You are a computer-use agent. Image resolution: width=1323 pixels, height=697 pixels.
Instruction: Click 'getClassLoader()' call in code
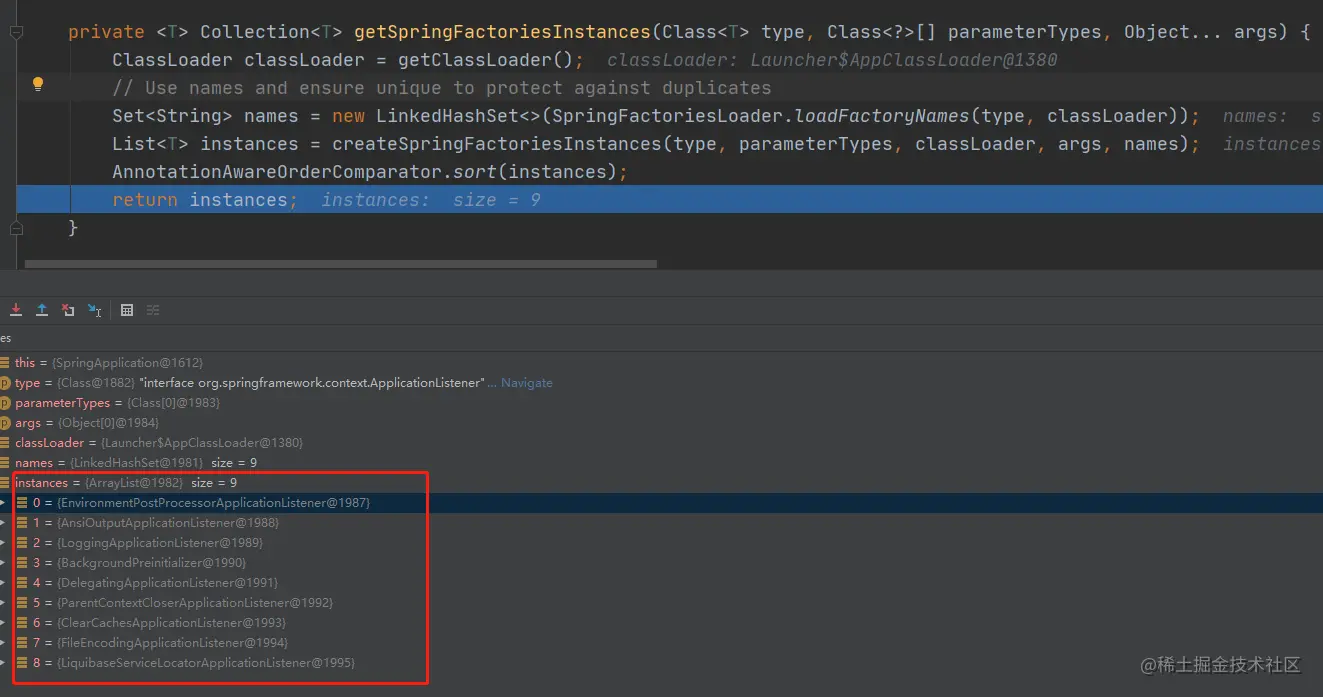[485, 60]
